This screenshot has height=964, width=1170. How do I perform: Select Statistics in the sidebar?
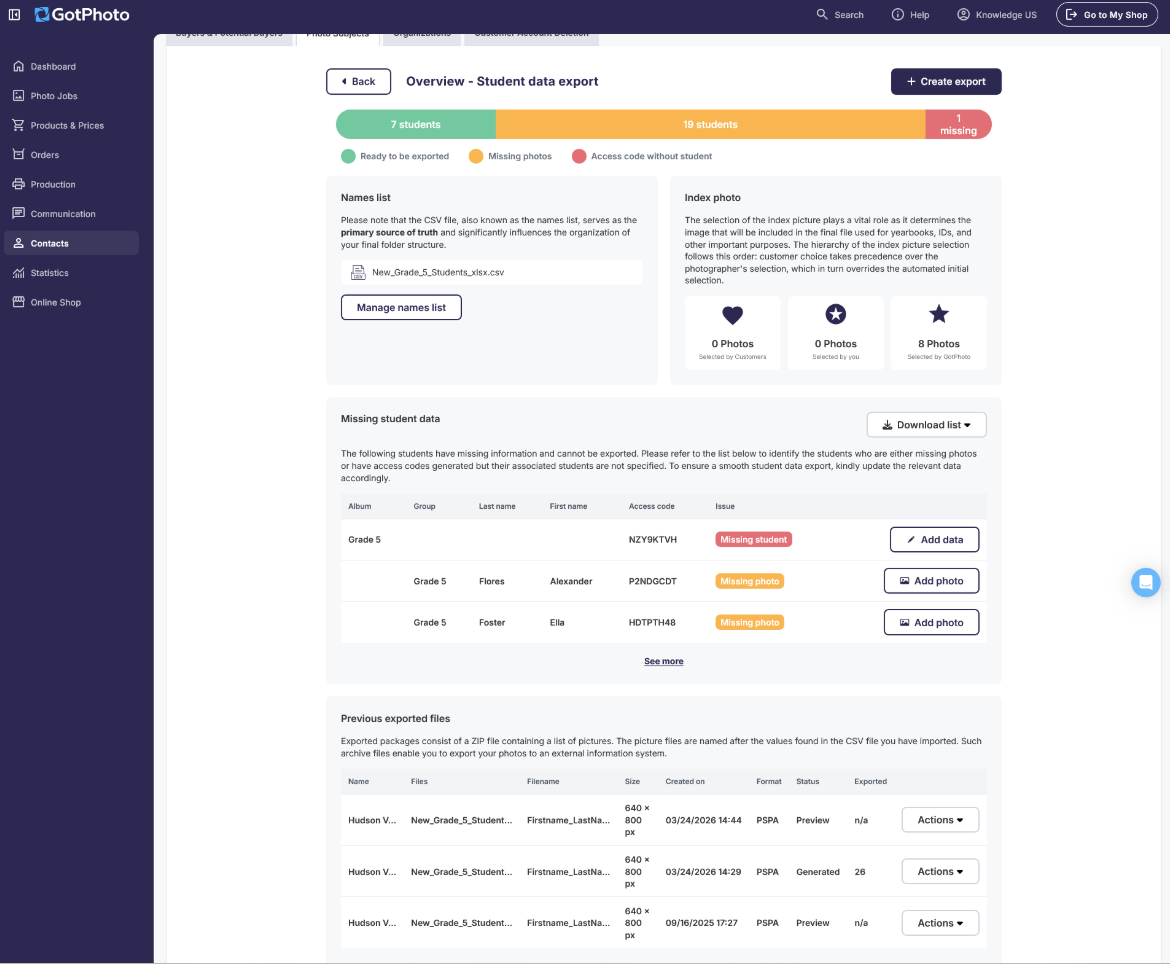72,272
